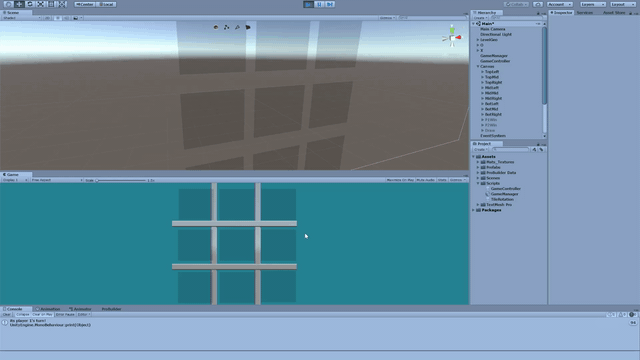640x360 pixels.
Task: Click the Console Clear button
Action: pyautogui.click(x=7, y=315)
